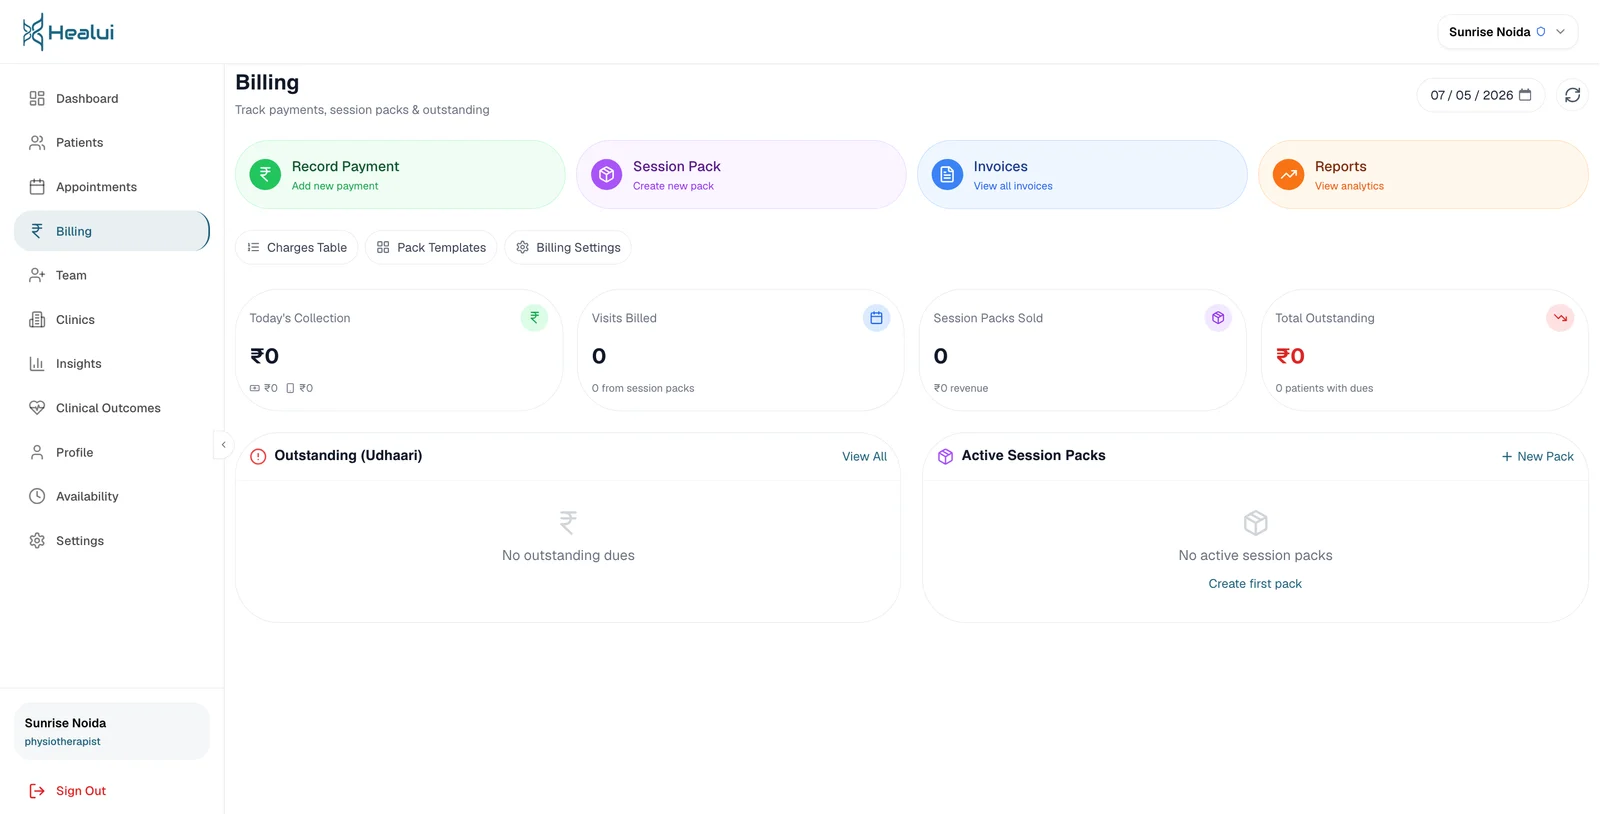The height and width of the screenshot is (814, 1600).
Task: Open Patients in the sidebar
Action: pos(112,143)
